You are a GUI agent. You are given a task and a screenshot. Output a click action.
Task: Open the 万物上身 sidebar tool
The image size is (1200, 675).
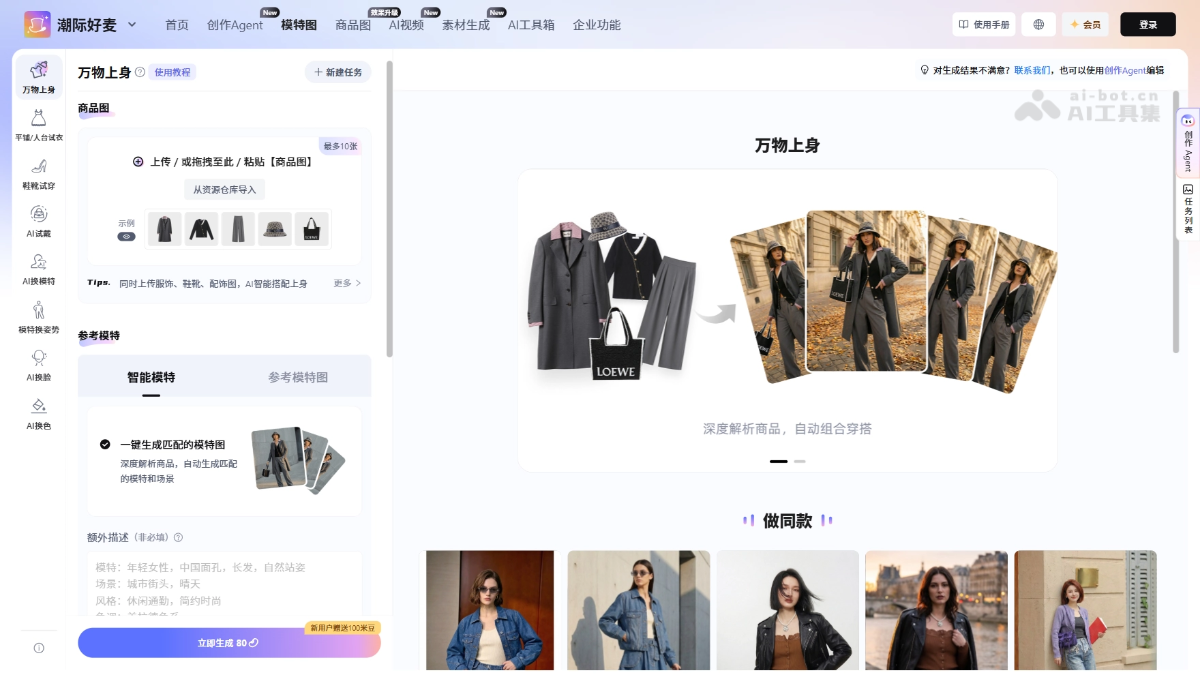point(38,77)
